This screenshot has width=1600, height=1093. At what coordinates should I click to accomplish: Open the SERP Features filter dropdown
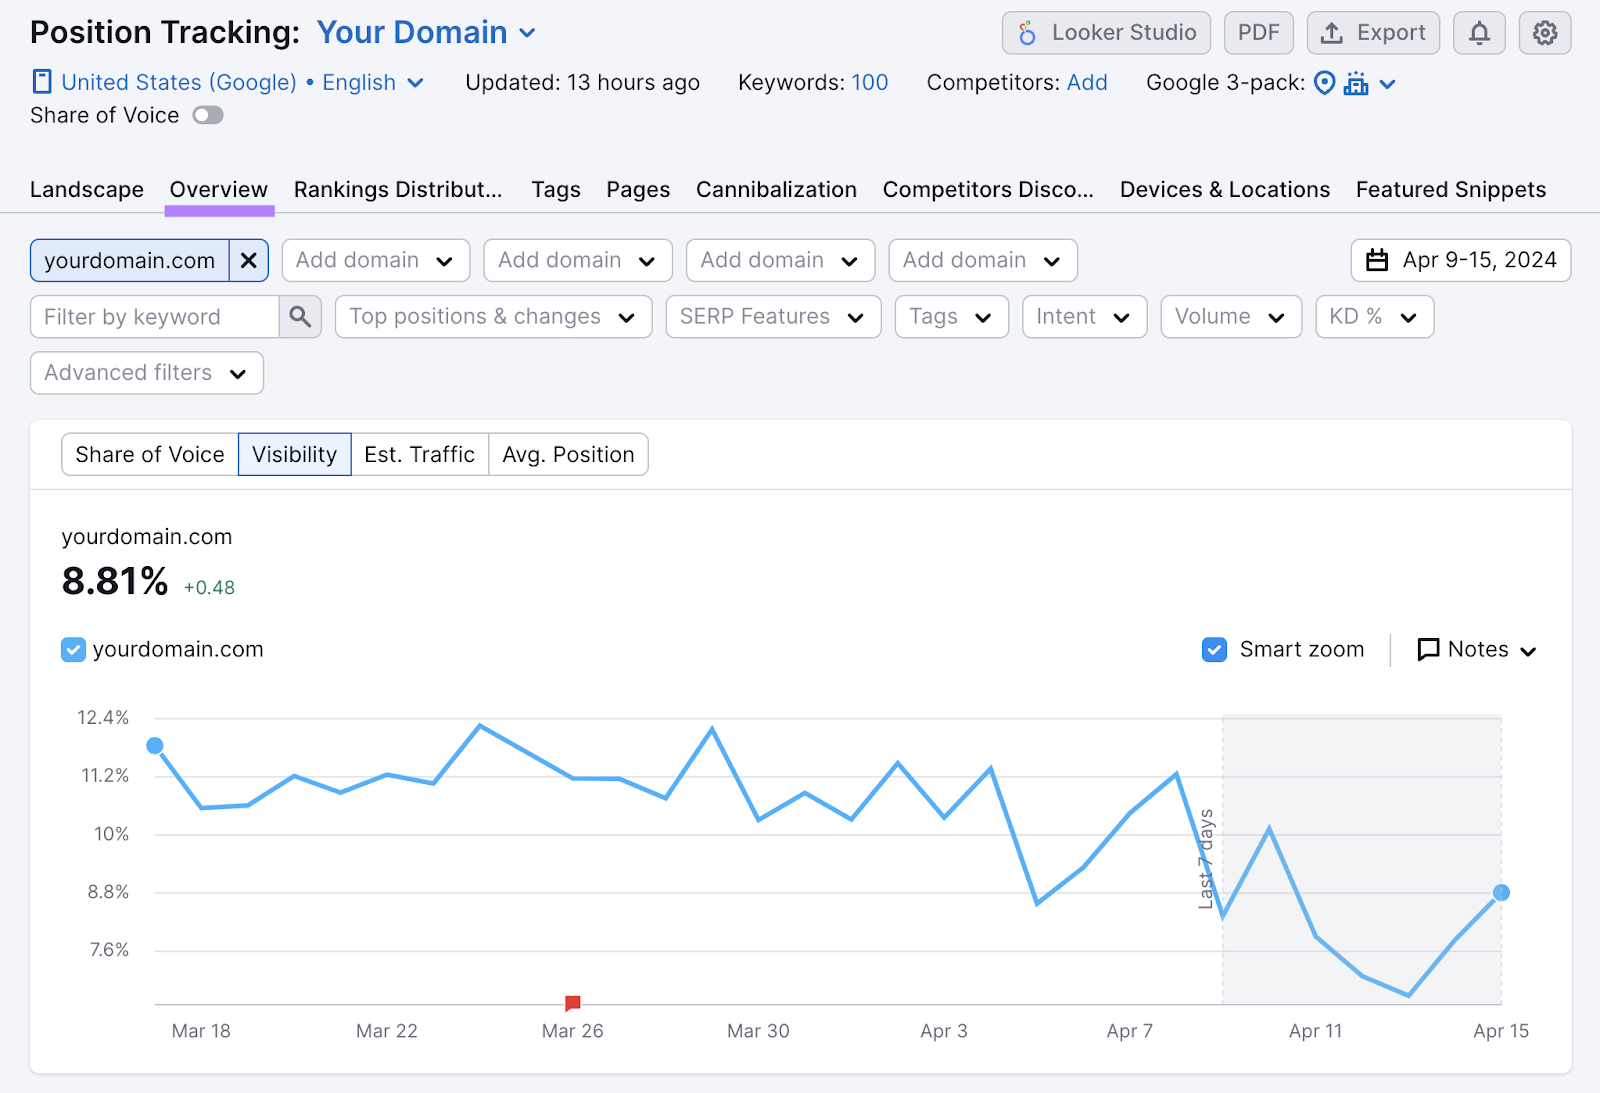coord(773,316)
